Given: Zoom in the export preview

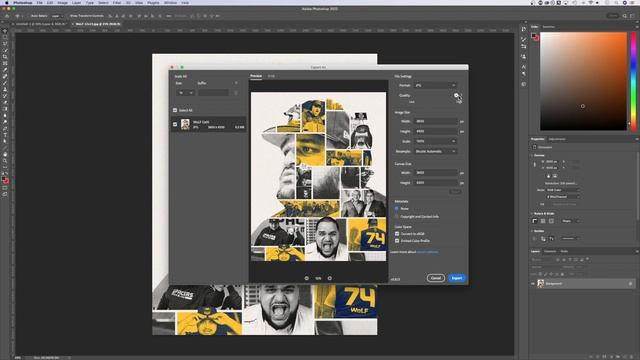Looking at the screenshot, I should tap(330, 278).
